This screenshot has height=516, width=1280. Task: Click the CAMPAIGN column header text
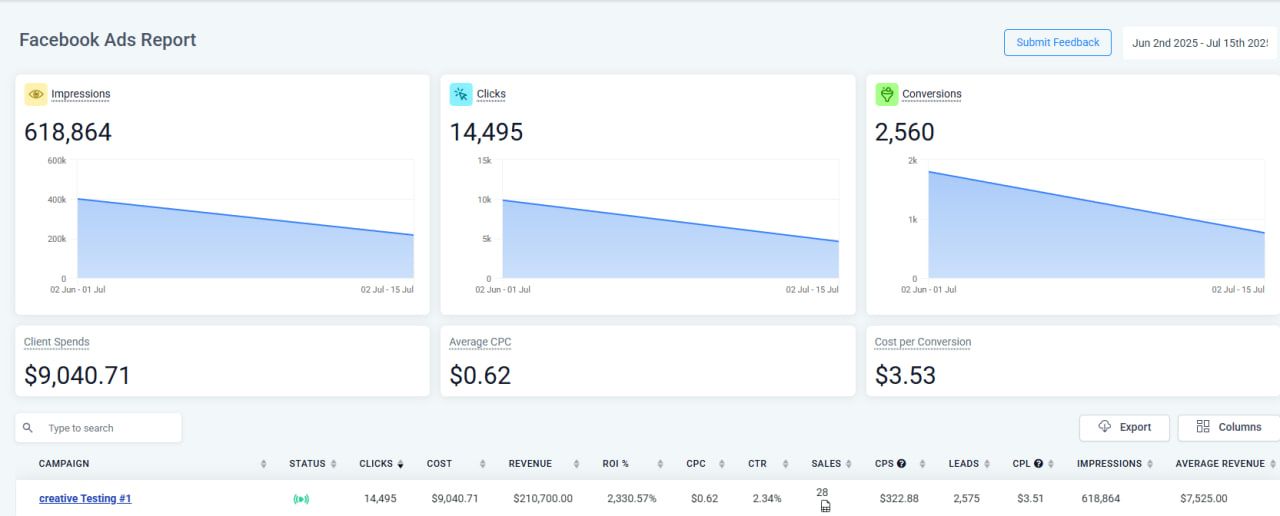coord(64,464)
